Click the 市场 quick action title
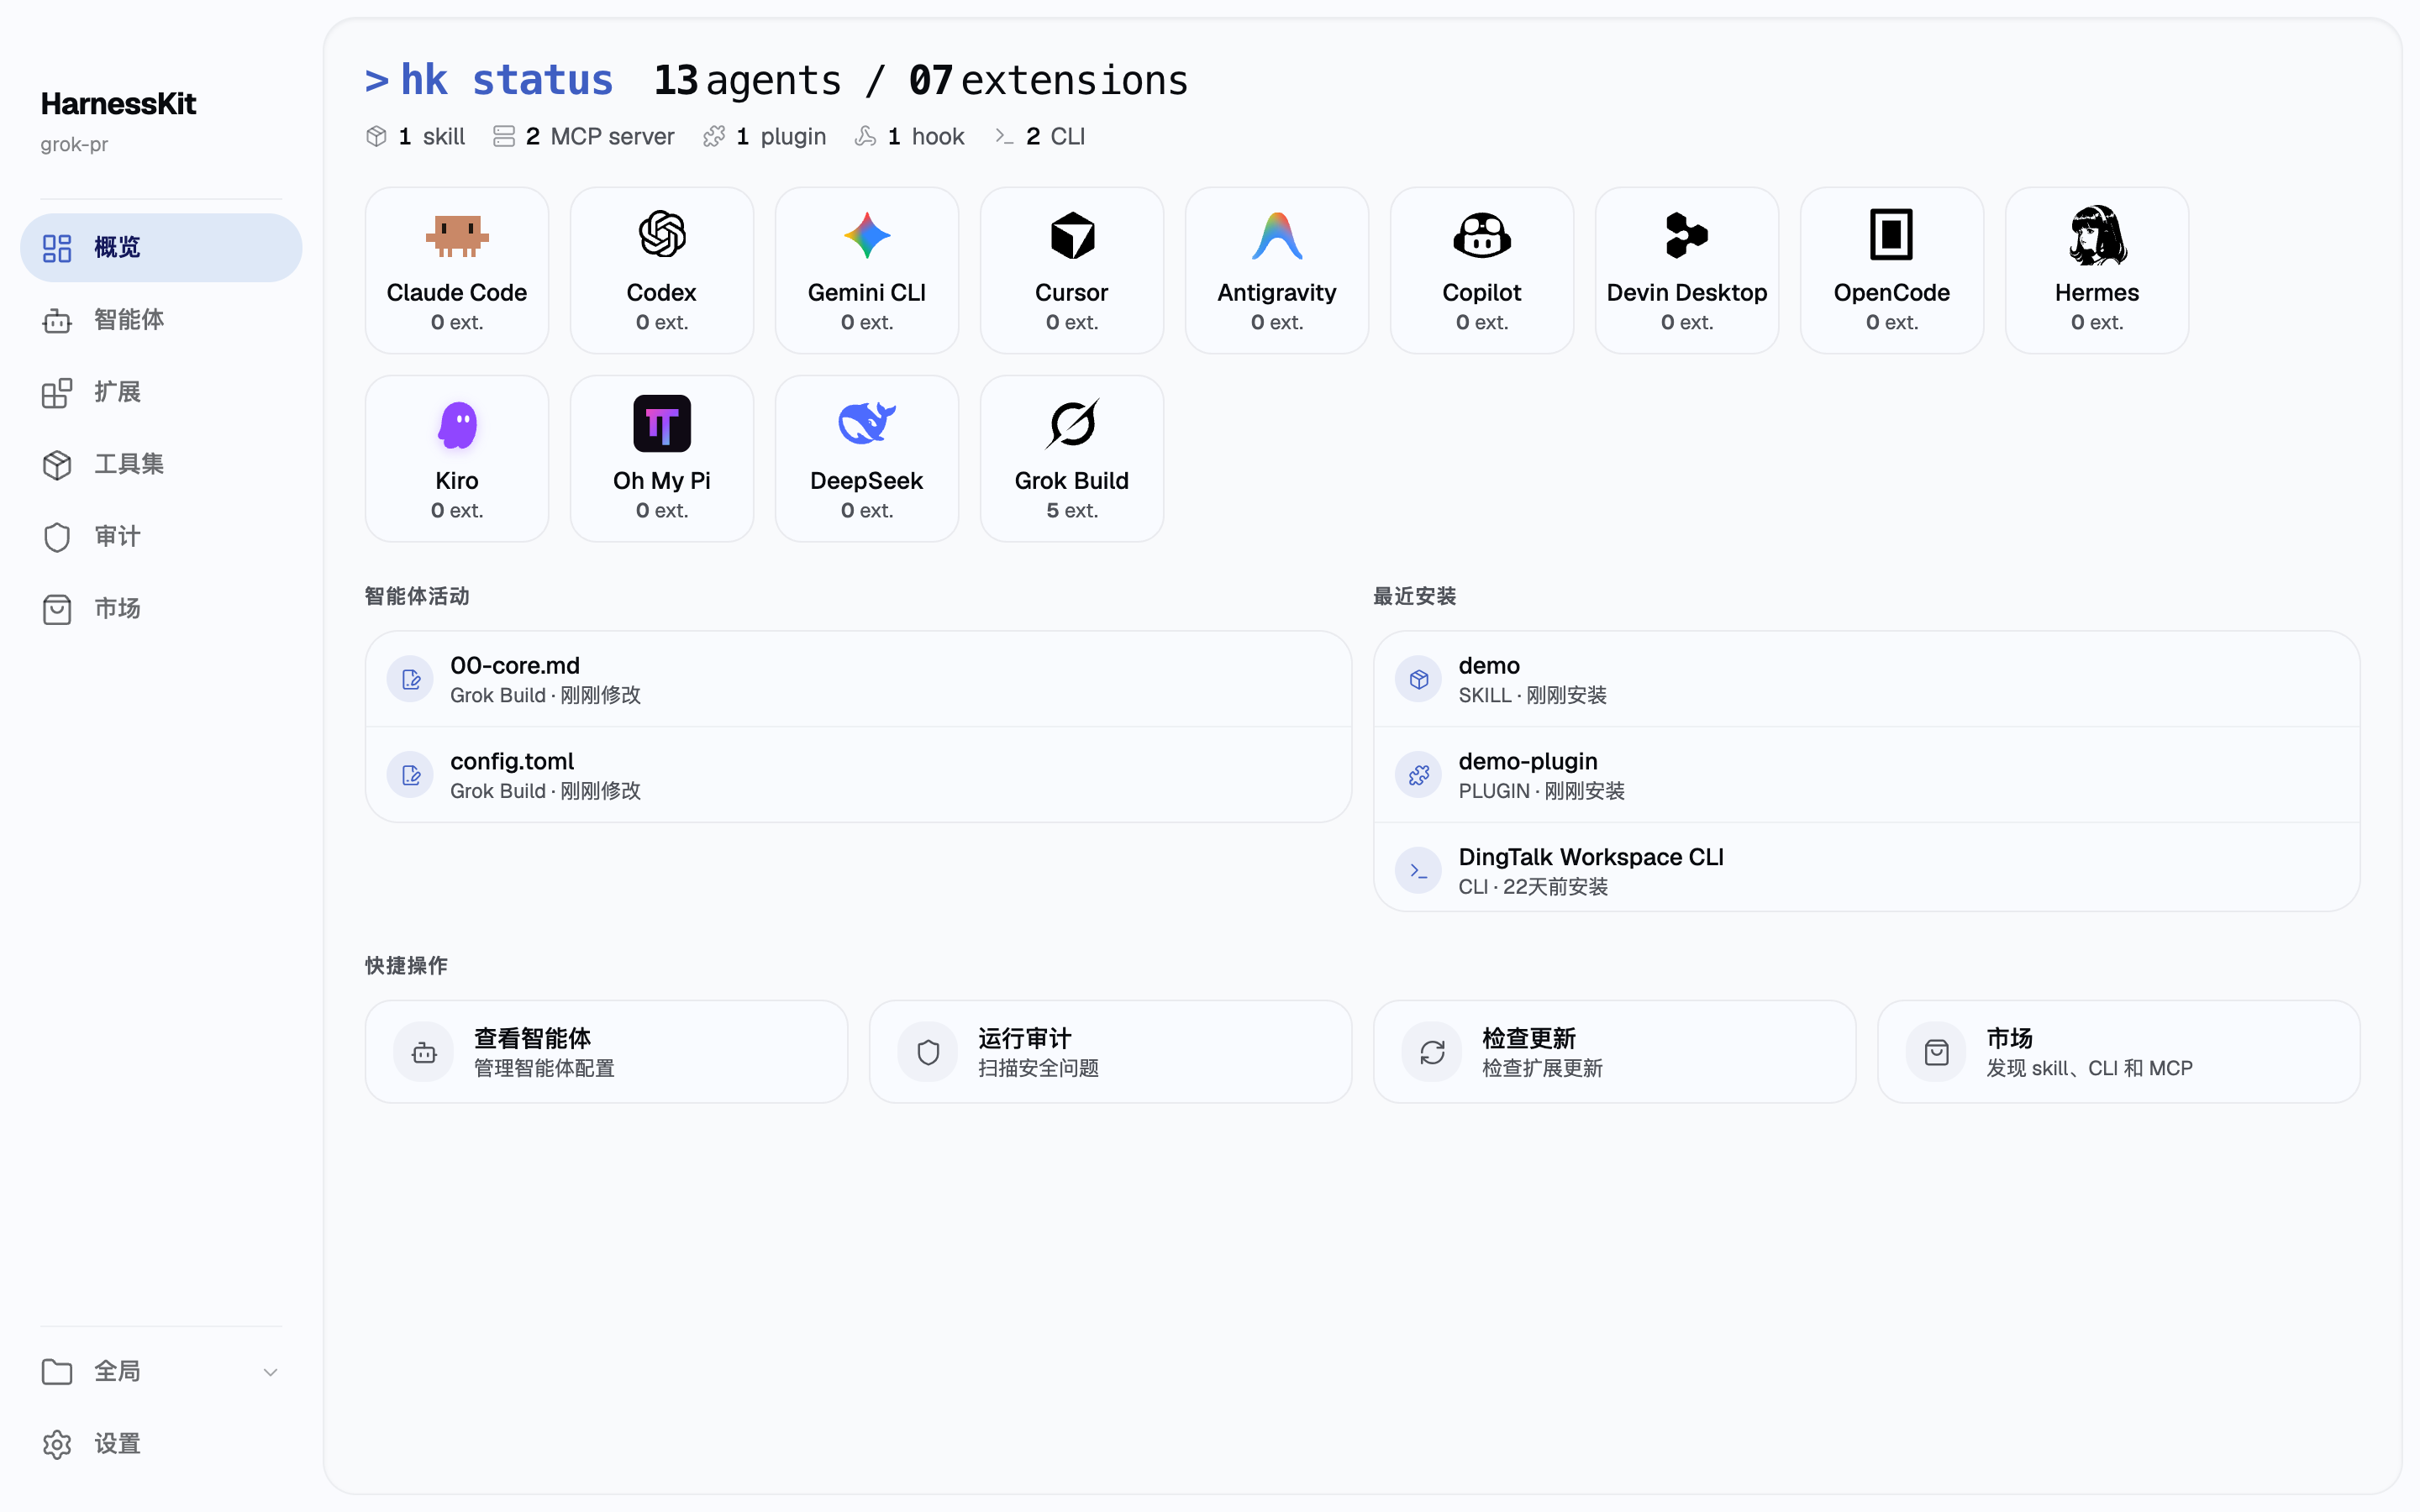This screenshot has height=1512, width=2420. [x=2009, y=1038]
